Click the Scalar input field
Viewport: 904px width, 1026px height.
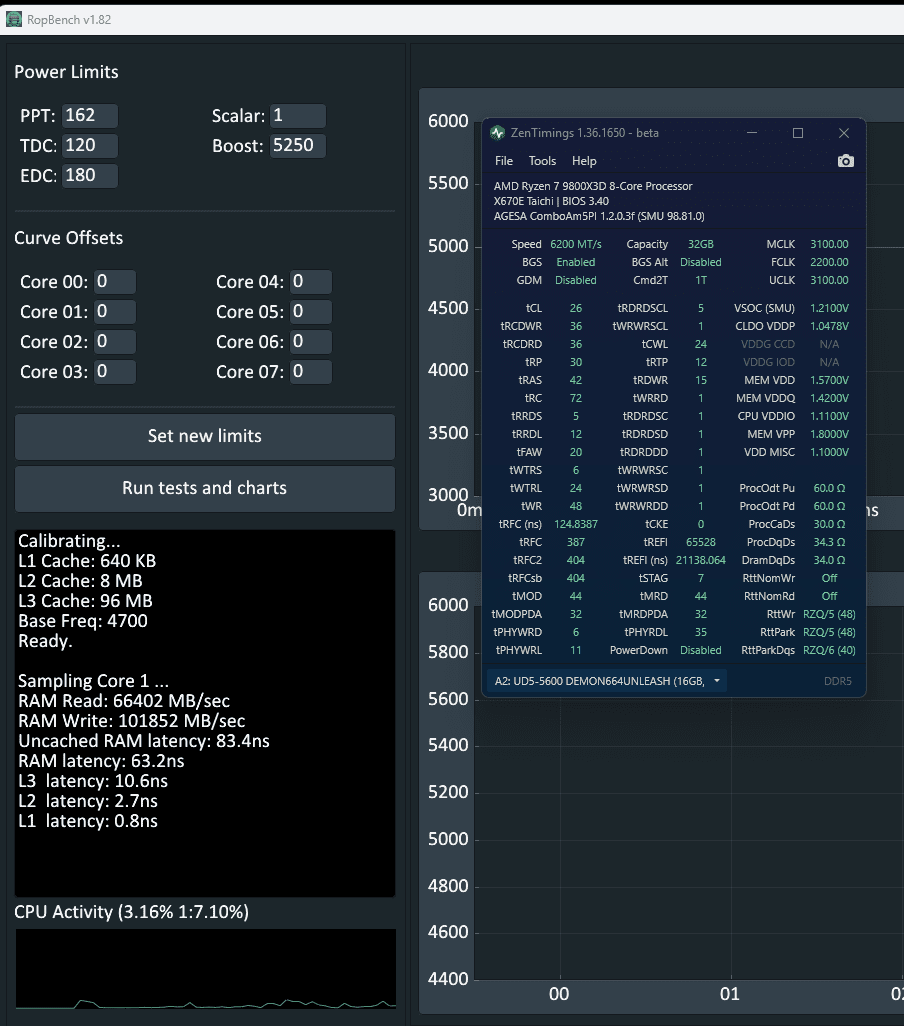point(298,116)
